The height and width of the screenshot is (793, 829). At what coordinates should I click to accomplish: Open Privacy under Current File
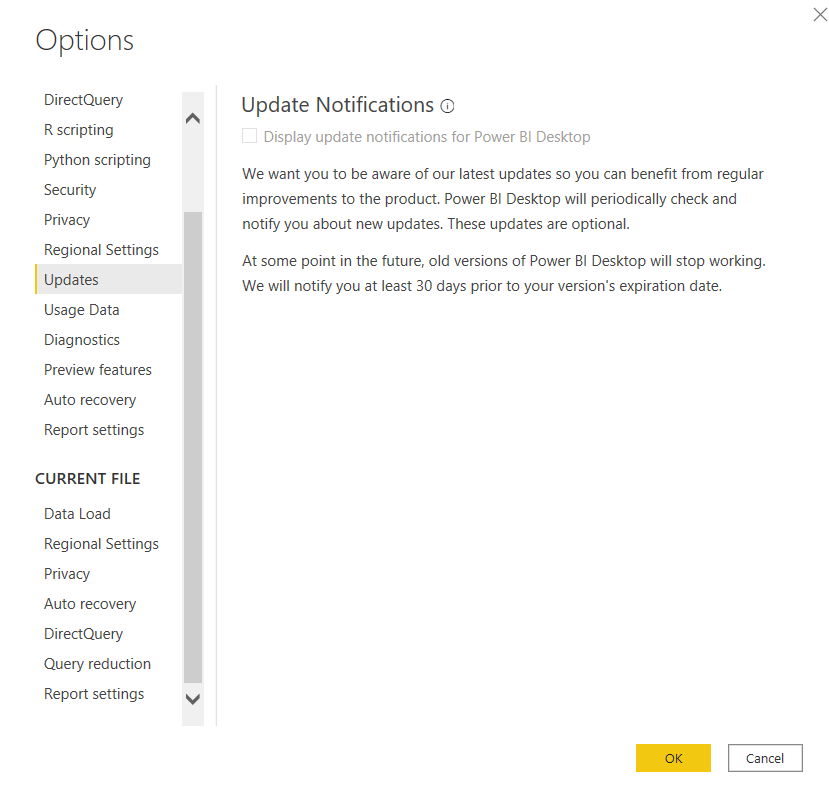pyautogui.click(x=67, y=574)
